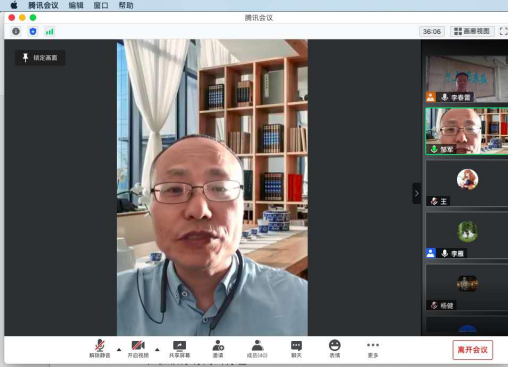Viewport: 508px width, 368px height.
Task: Open the share screen option
Action: tap(179, 349)
